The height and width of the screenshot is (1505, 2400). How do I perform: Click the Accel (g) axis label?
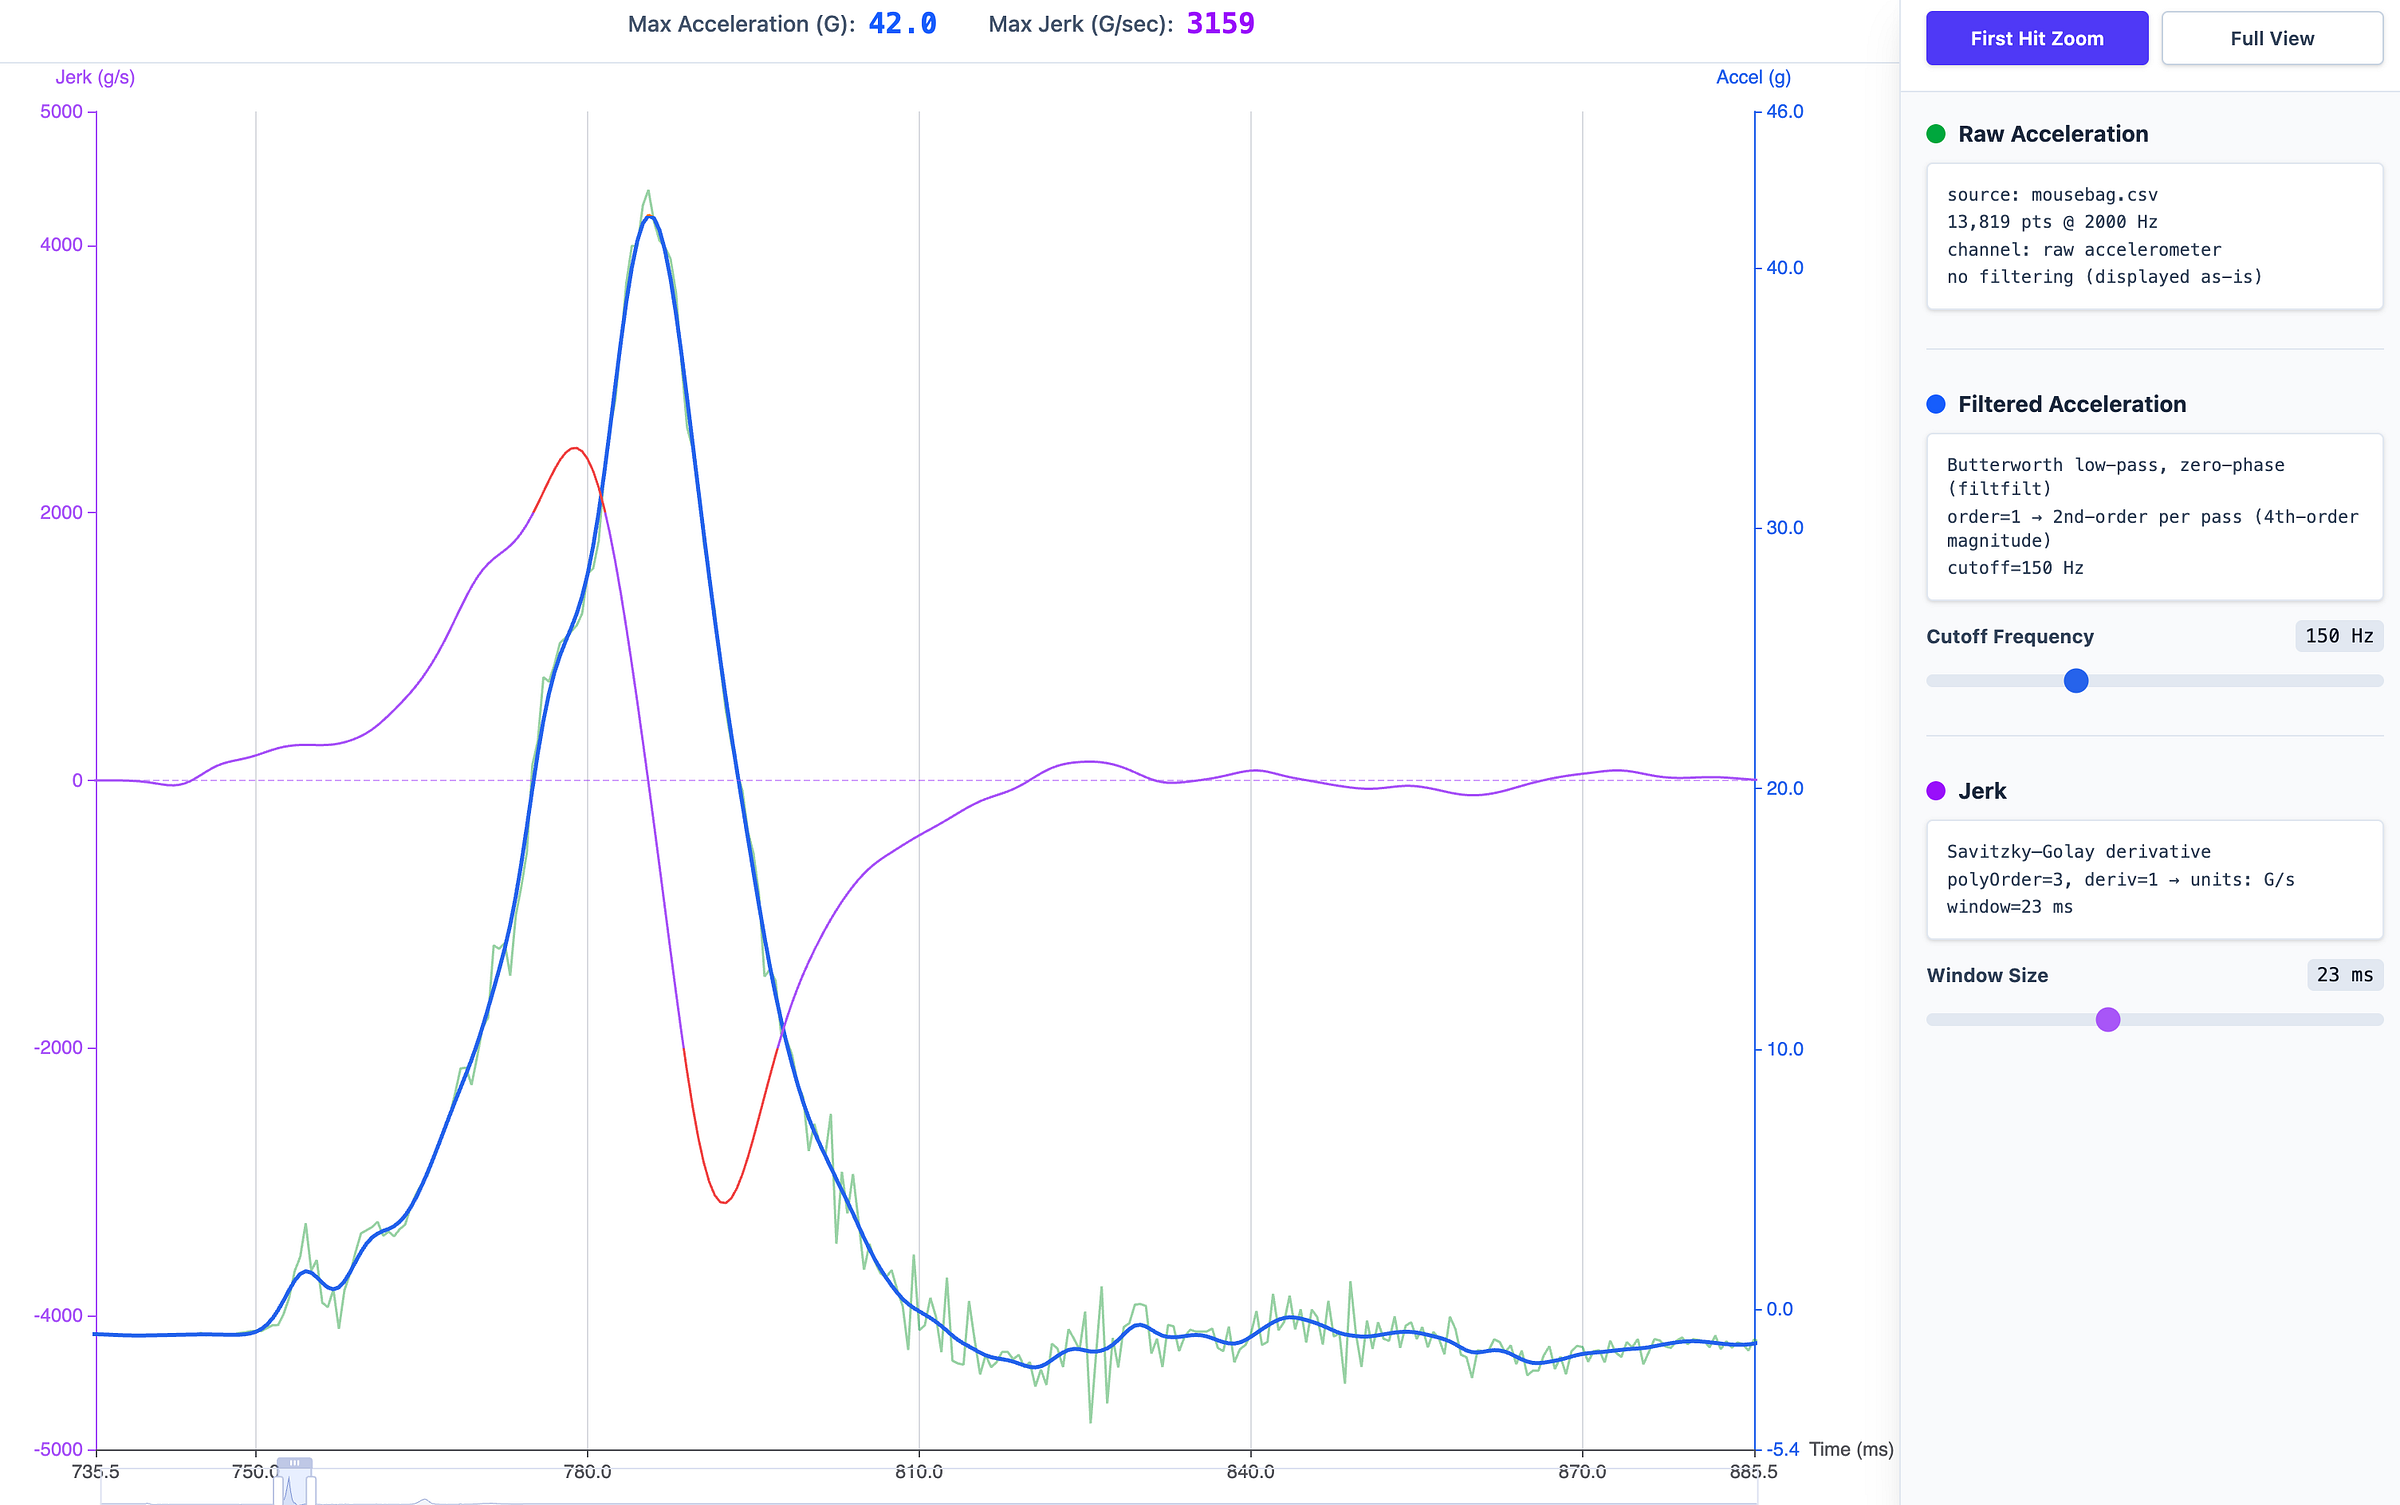[1753, 77]
